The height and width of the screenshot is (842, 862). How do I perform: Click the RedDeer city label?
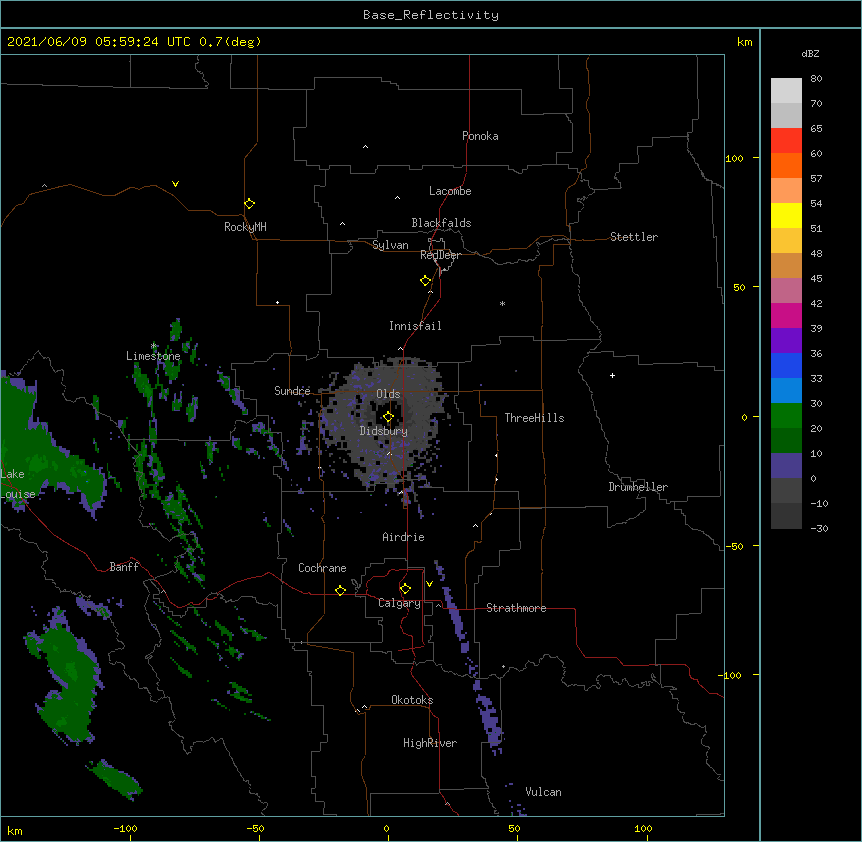[440, 255]
